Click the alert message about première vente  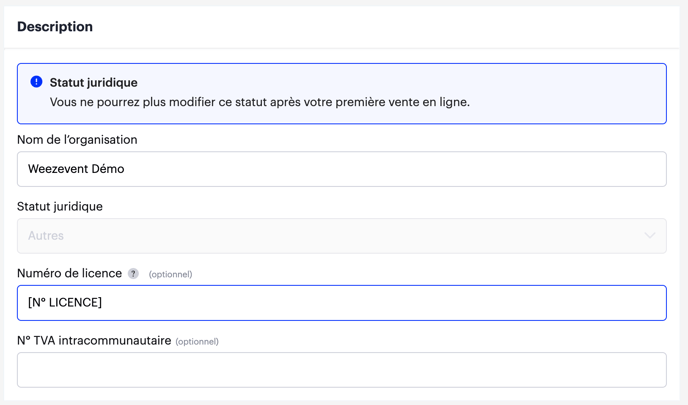pos(260,102)
